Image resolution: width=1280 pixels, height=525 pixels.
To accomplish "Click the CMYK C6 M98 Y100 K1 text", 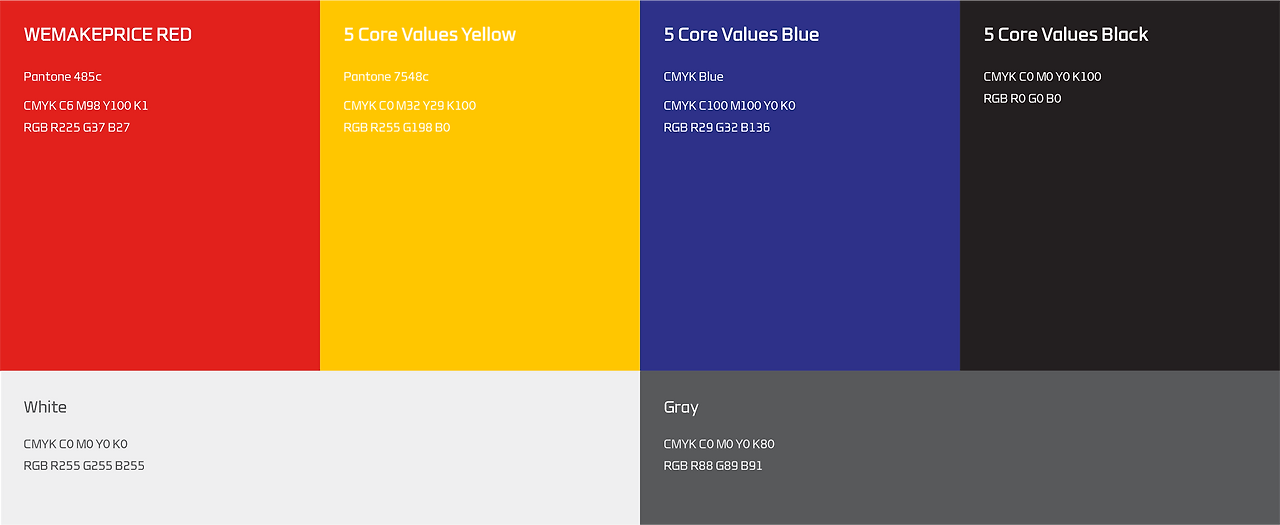I will click(86, 105).
